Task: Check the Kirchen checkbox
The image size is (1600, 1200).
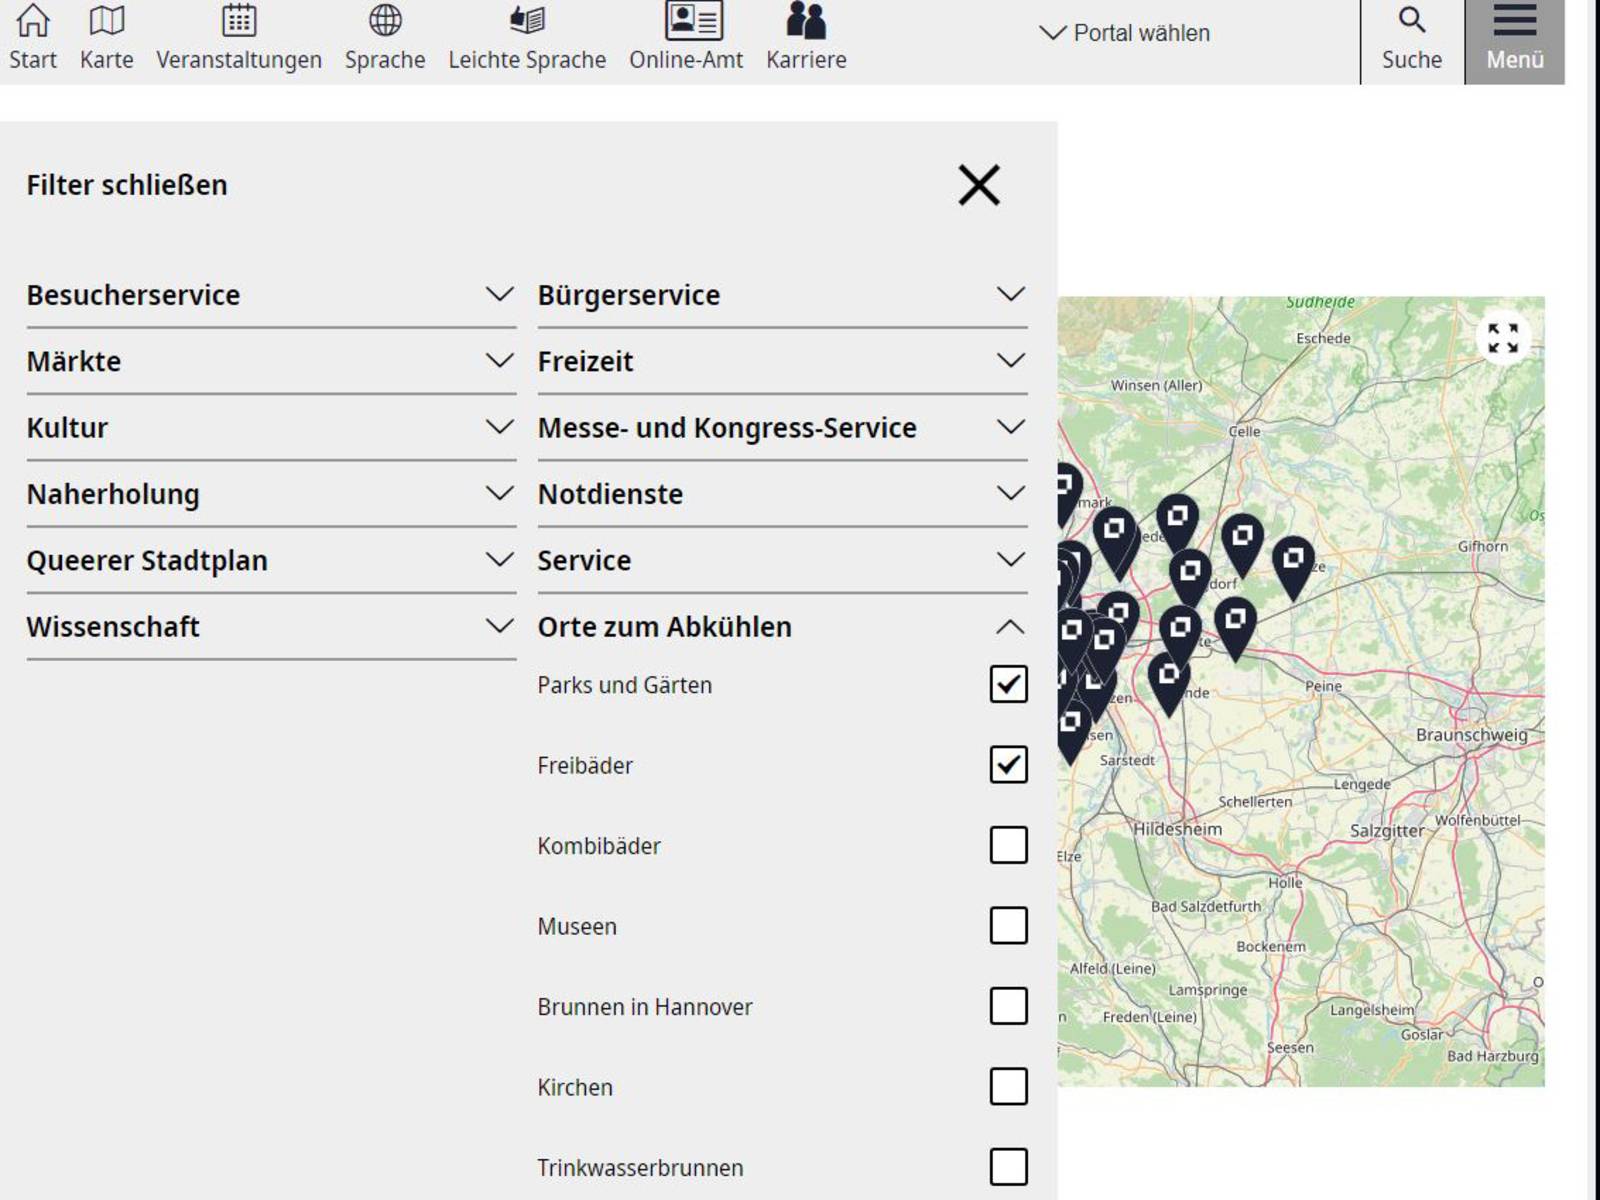Action: pyautogui.click(x=1008, y=1087)
